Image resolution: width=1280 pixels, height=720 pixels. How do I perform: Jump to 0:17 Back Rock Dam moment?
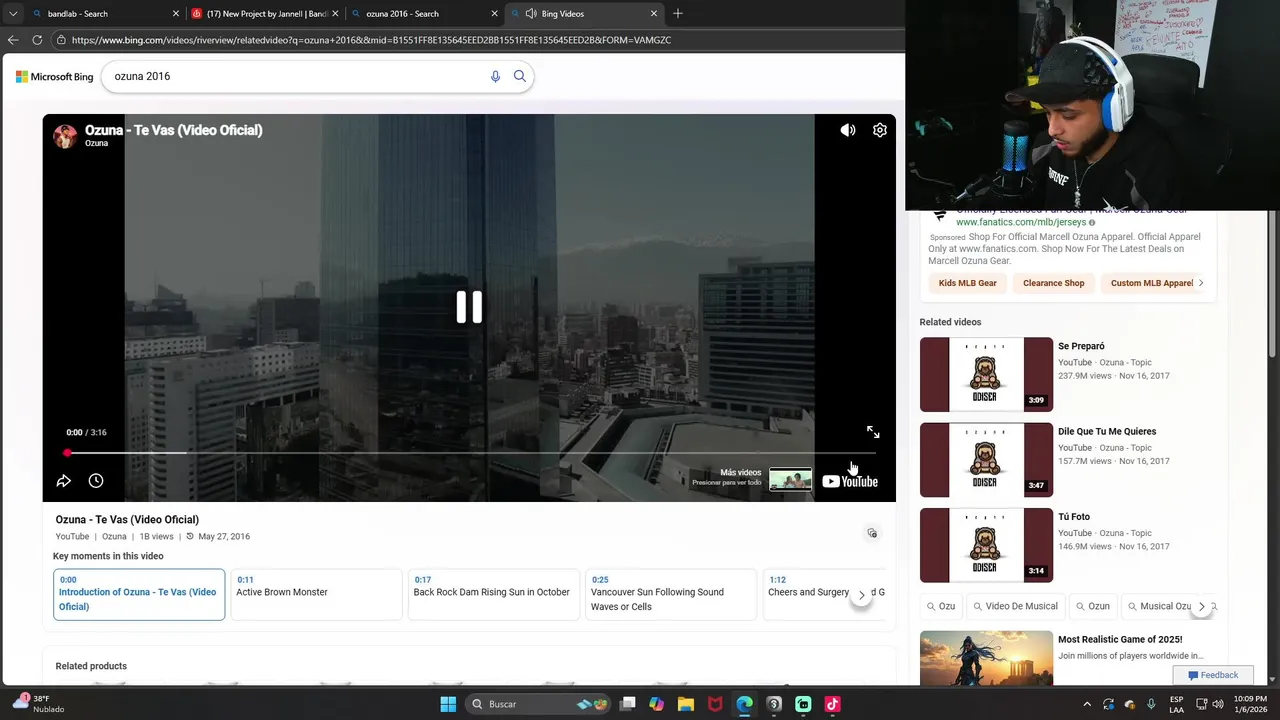tap(493, 594)
